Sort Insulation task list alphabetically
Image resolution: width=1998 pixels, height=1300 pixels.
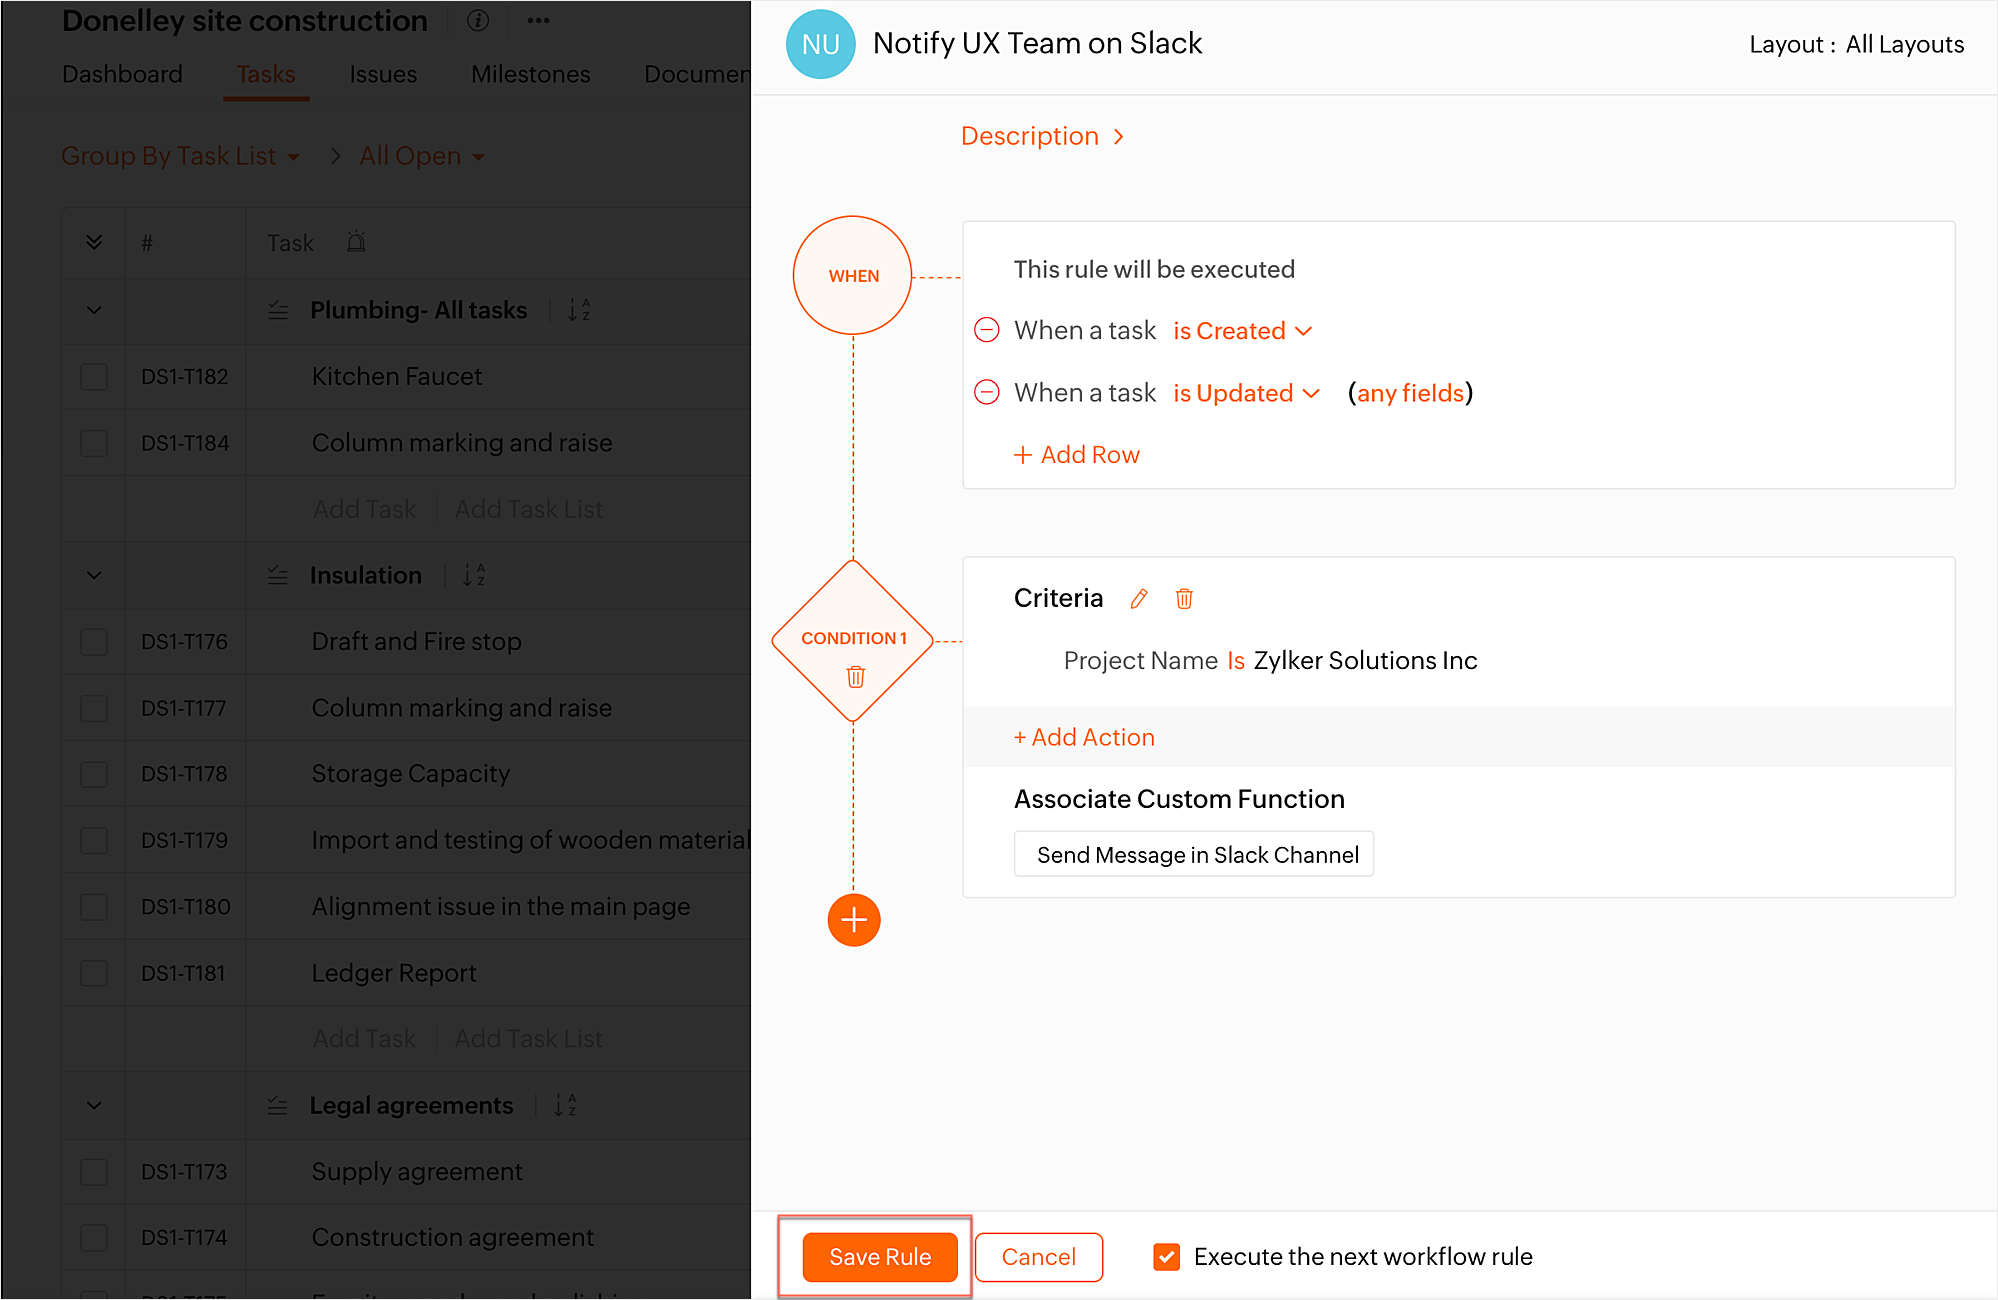tap(472, 575)
